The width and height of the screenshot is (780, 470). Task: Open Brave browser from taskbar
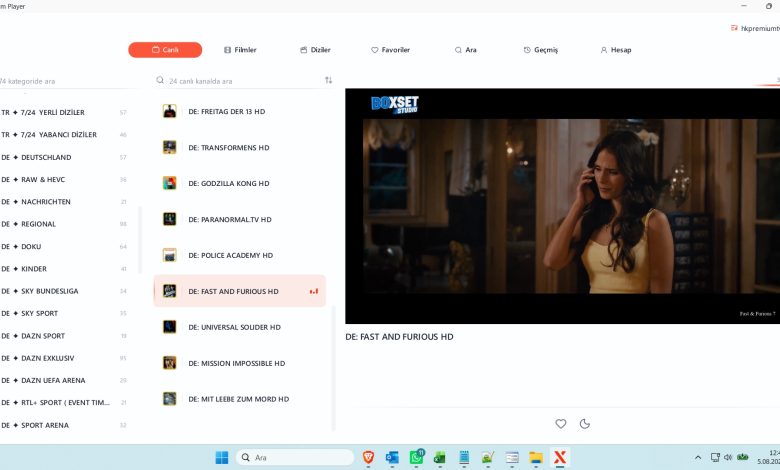coord(368,457)
